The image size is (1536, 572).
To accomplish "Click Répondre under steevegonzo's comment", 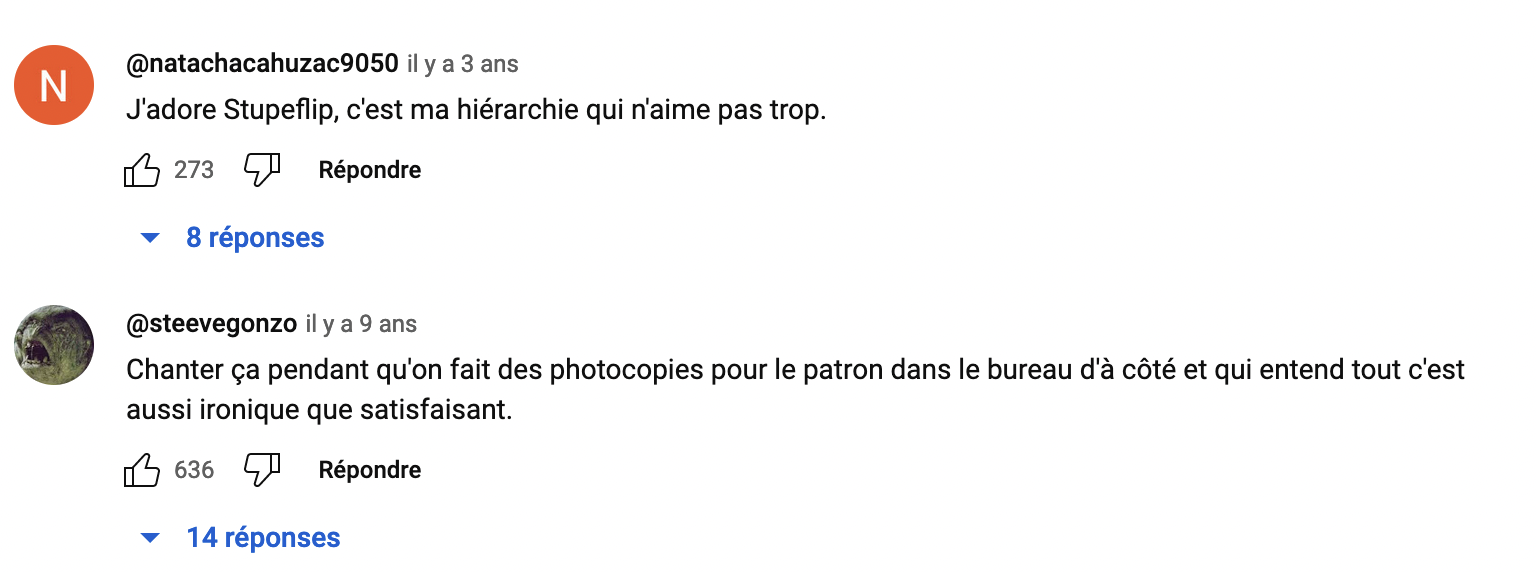I will coord(370,470).
